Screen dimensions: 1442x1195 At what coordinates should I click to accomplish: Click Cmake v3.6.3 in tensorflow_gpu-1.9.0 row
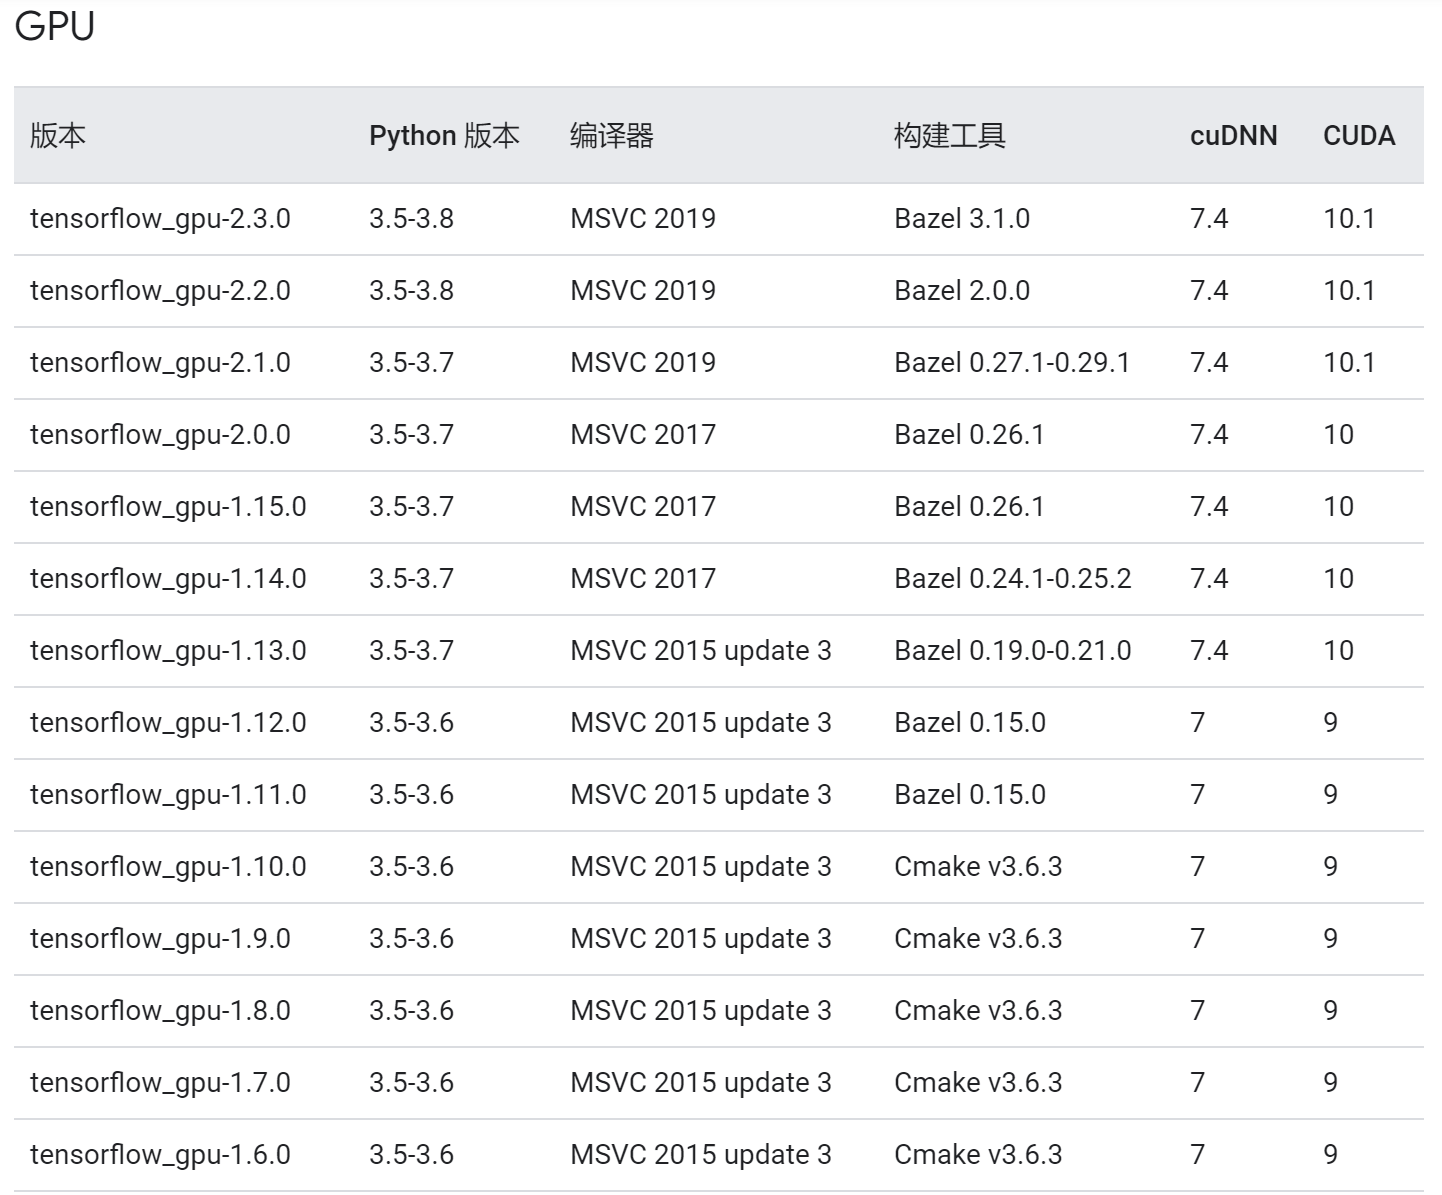coord(978,939)
